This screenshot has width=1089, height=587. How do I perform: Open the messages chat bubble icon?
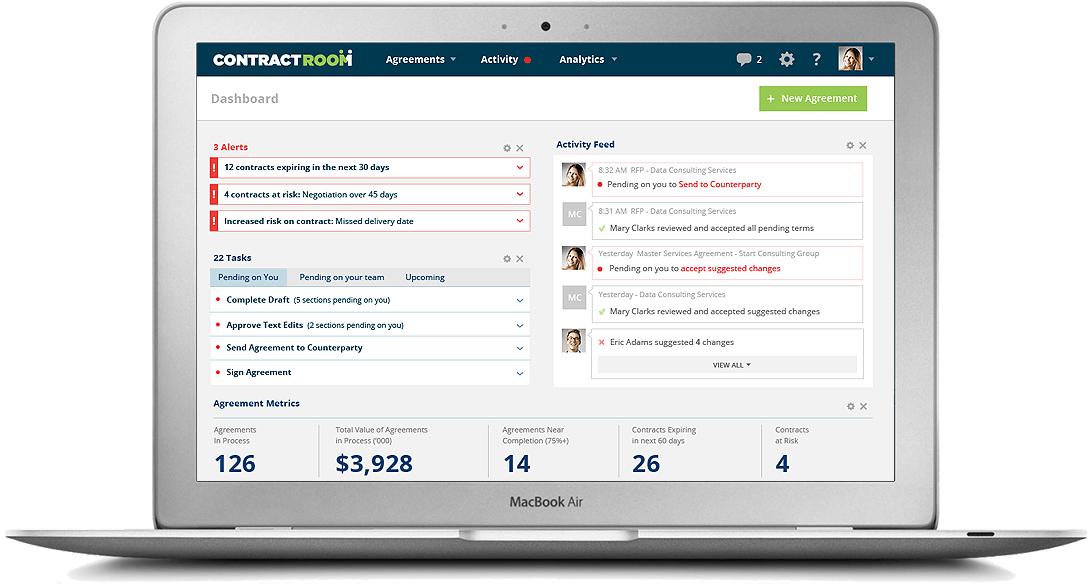[744, 59]
